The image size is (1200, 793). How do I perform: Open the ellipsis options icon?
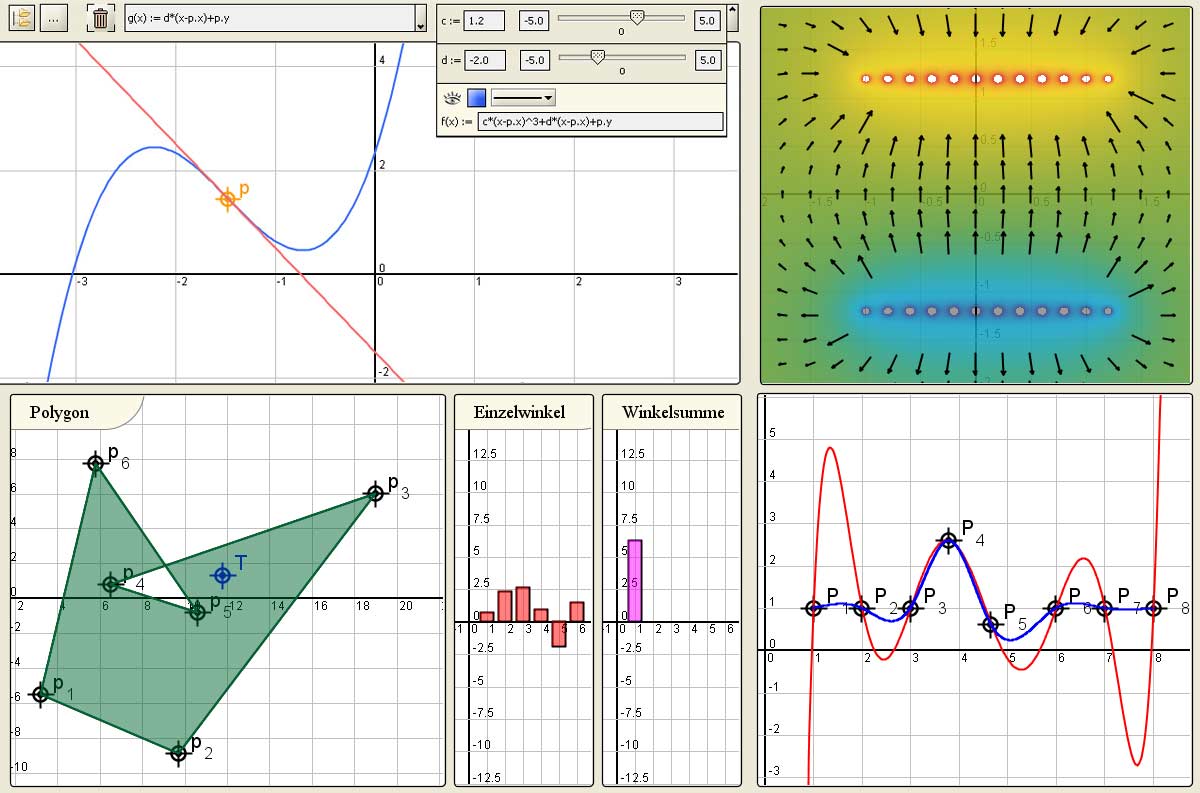[x=55, y=18]
